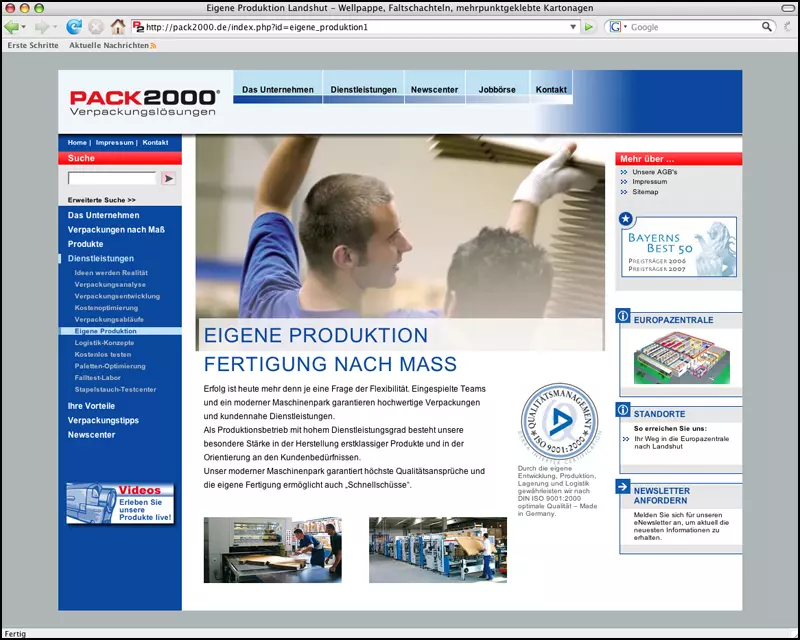This screenshot has width=800, height=640.
Task: Click the website search input field
Action: click(x=112, y=178)
